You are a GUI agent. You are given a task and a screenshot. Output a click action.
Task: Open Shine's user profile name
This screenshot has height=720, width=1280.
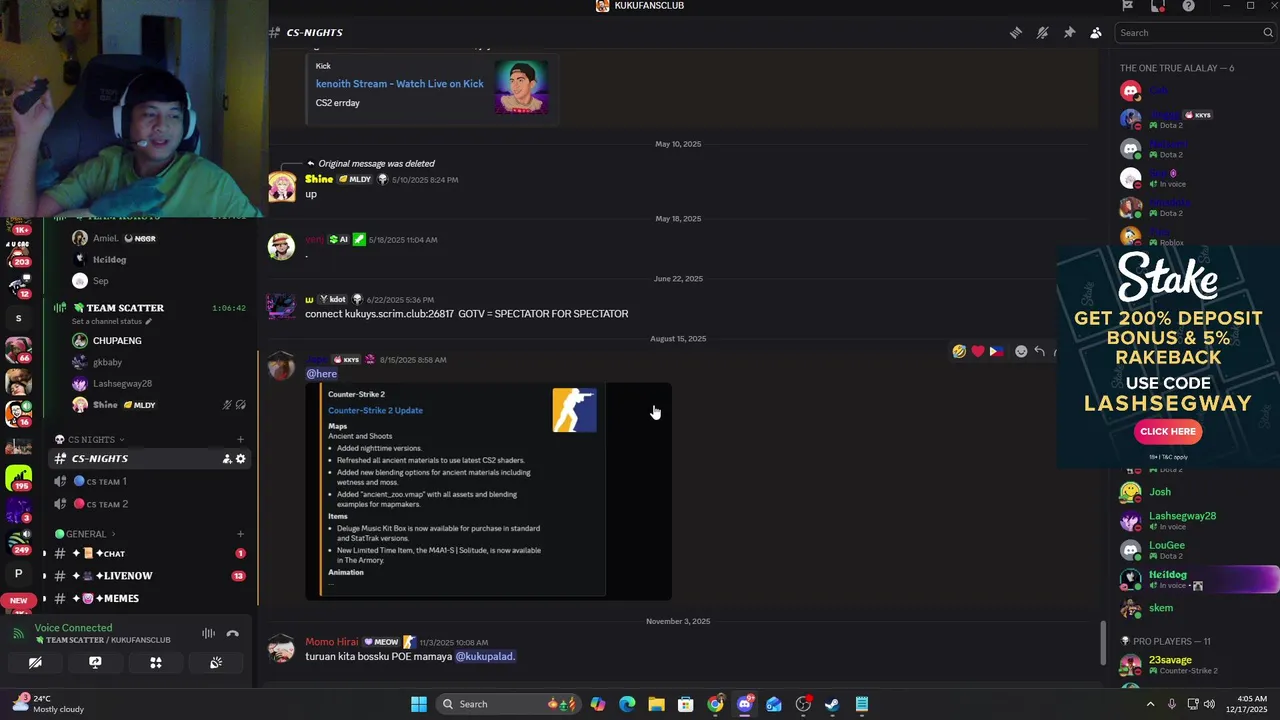tap(319, 180)
